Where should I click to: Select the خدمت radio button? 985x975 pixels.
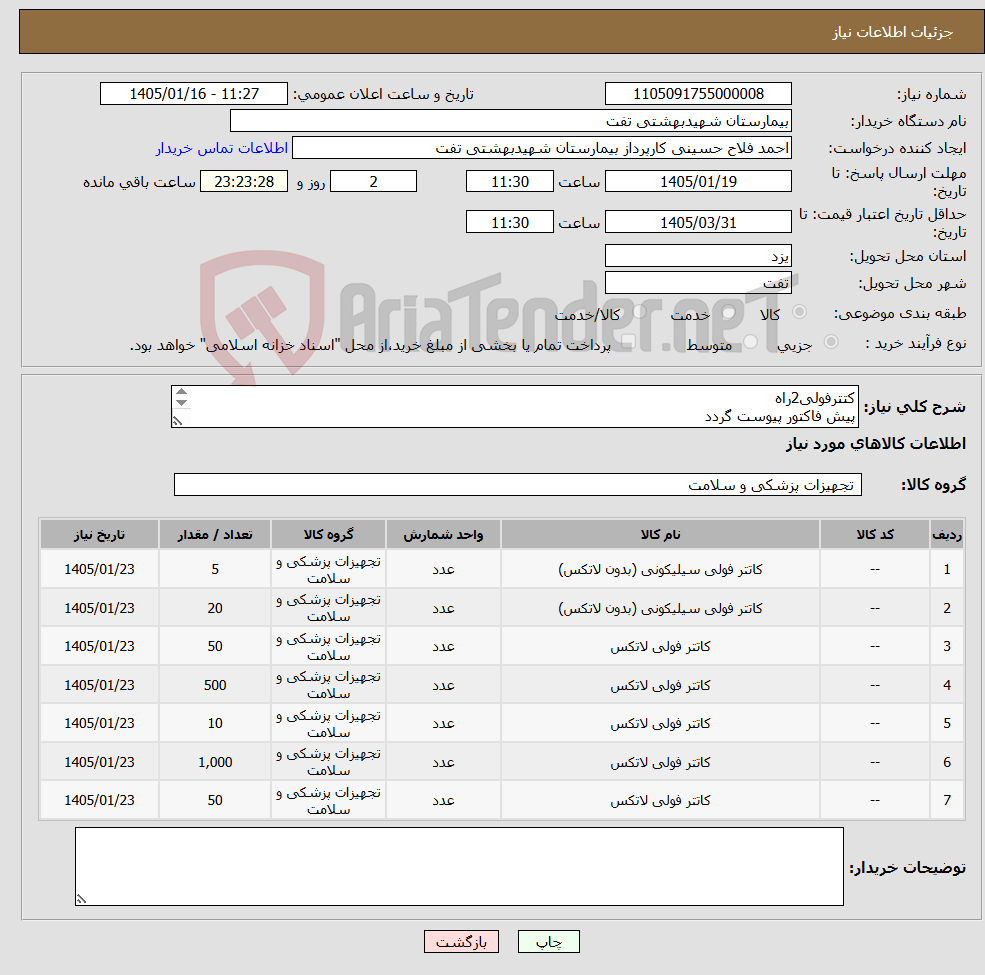tap(729, 312)
